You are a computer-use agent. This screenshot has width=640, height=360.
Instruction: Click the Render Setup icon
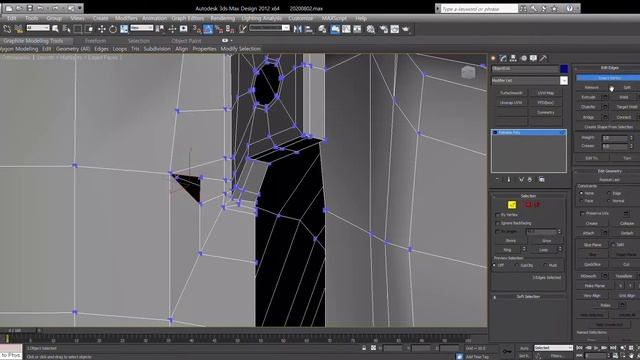click(383, 29)
